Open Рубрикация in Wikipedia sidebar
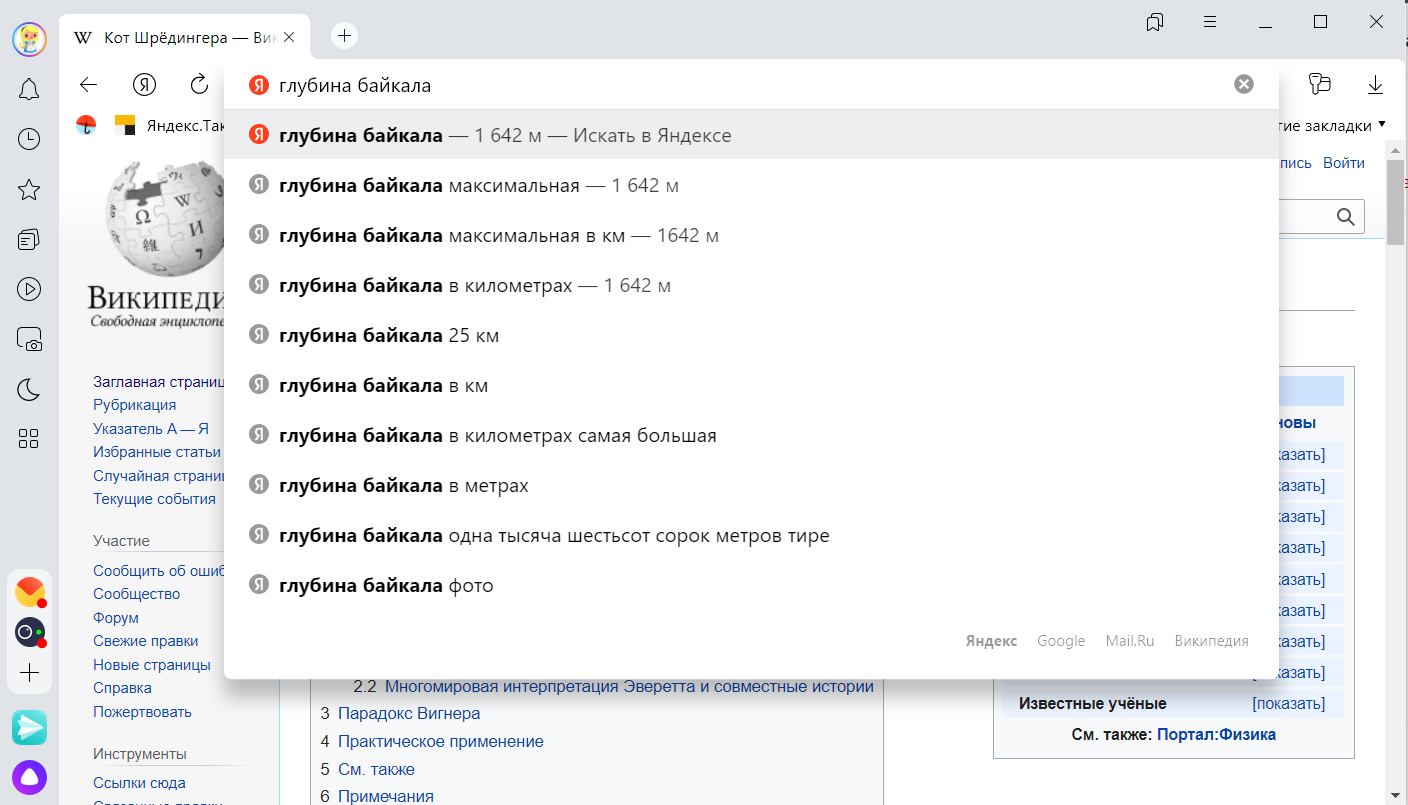Screen dimensions: 1408x805 point(135,405)
